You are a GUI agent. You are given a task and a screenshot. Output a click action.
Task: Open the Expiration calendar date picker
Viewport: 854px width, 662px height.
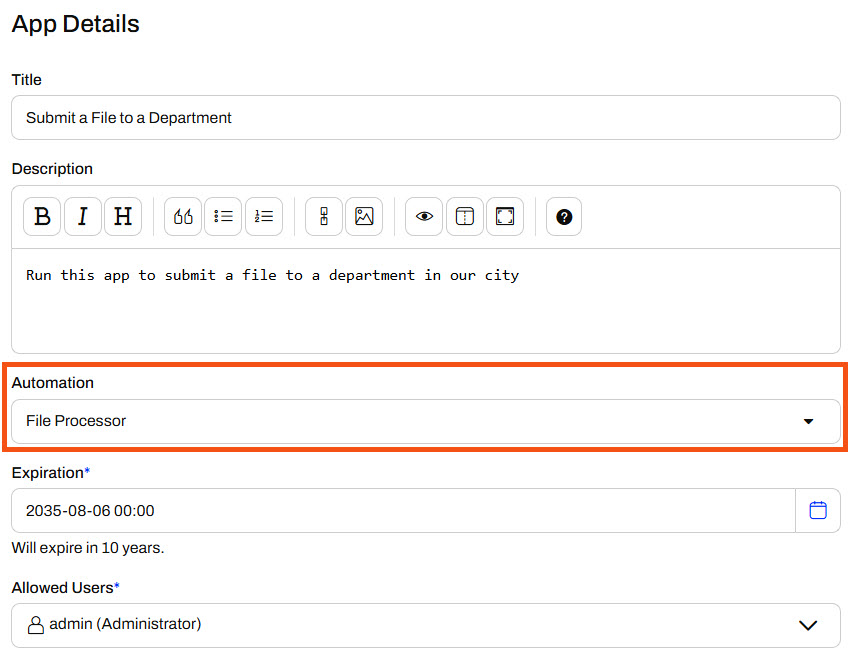click(x=818, y=511)
